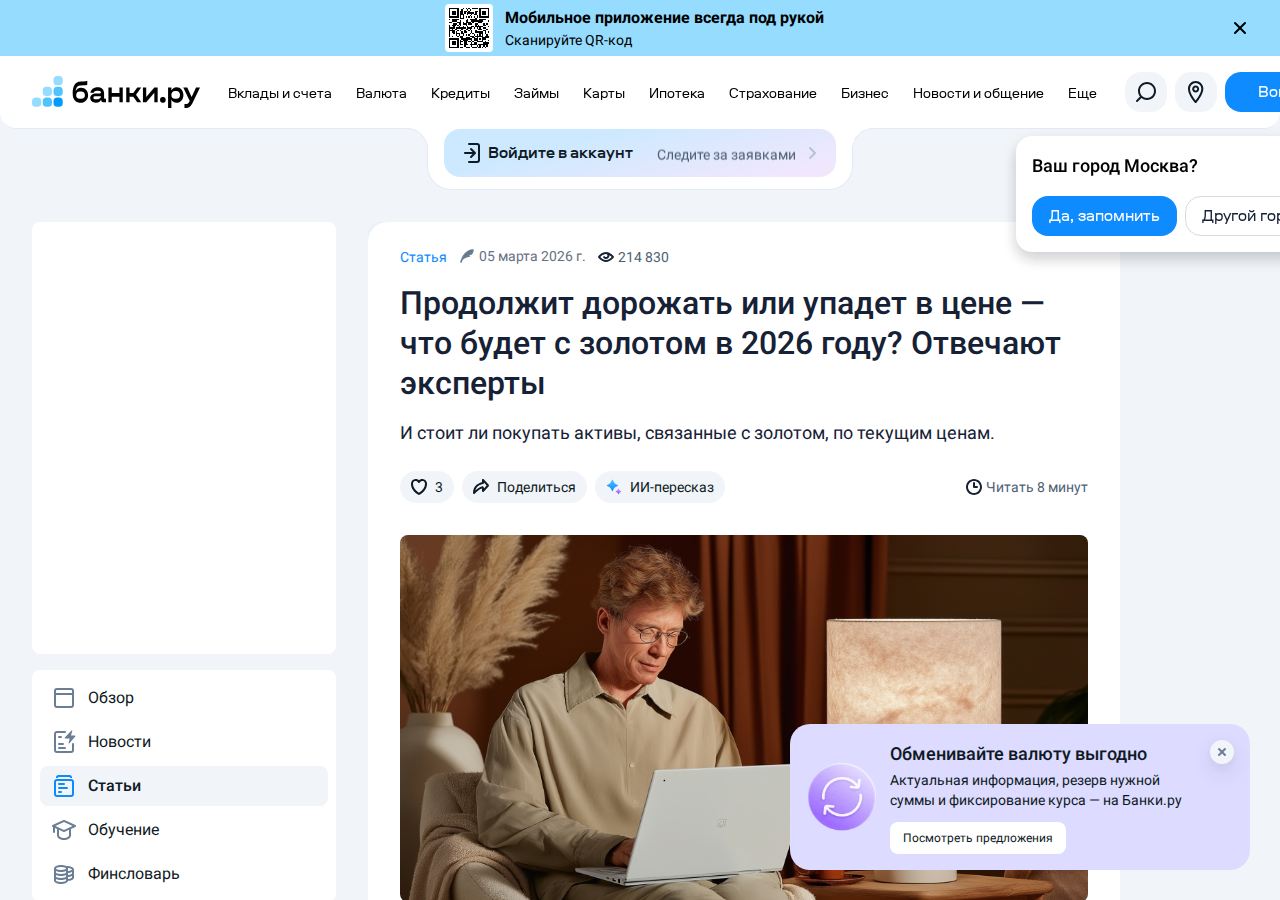The height and width of the screenshot is (900, 1280).
Task: Click the ИИ-пересказ sparkle icon
Action: click(x=614, y=487)
